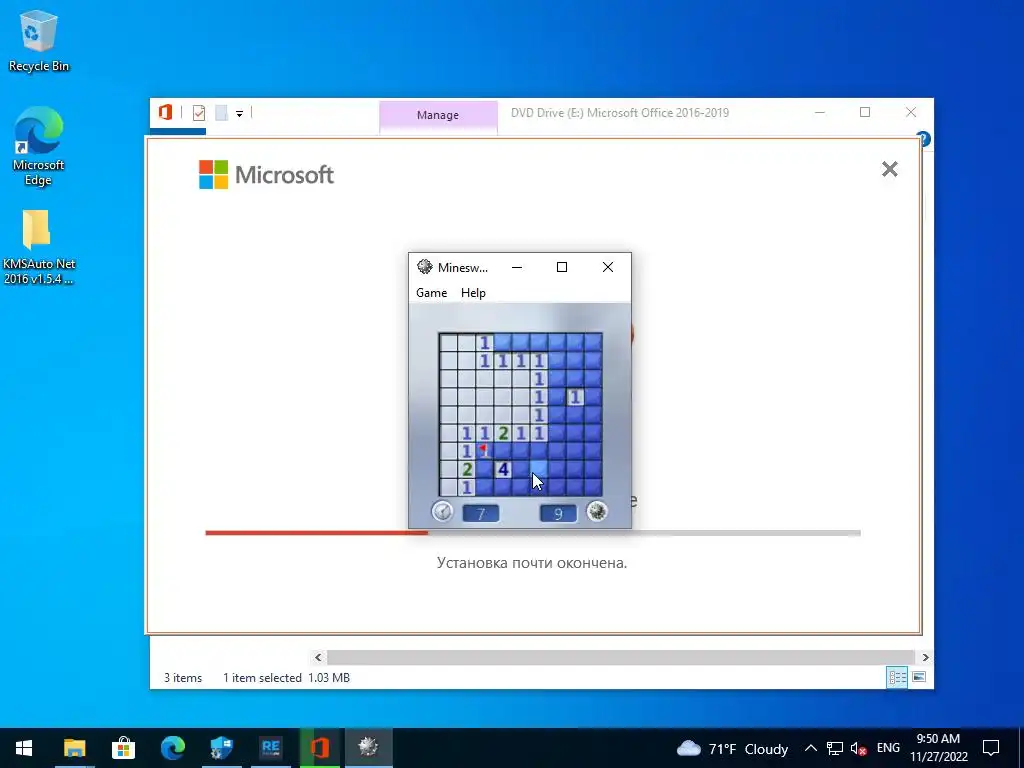Open Microsoft Store from the taskbar
This screenshot has height=768, width=1024.
123,748
